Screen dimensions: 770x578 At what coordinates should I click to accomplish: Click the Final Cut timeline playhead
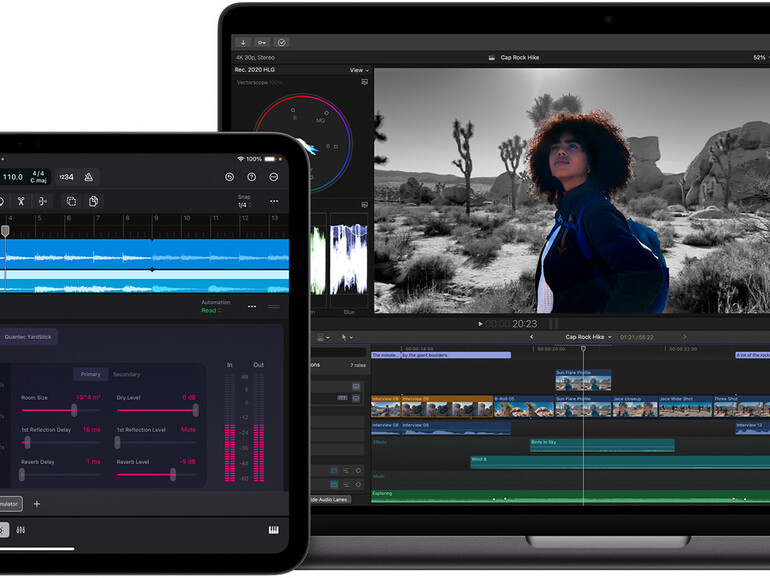click(x=583, y=349)
